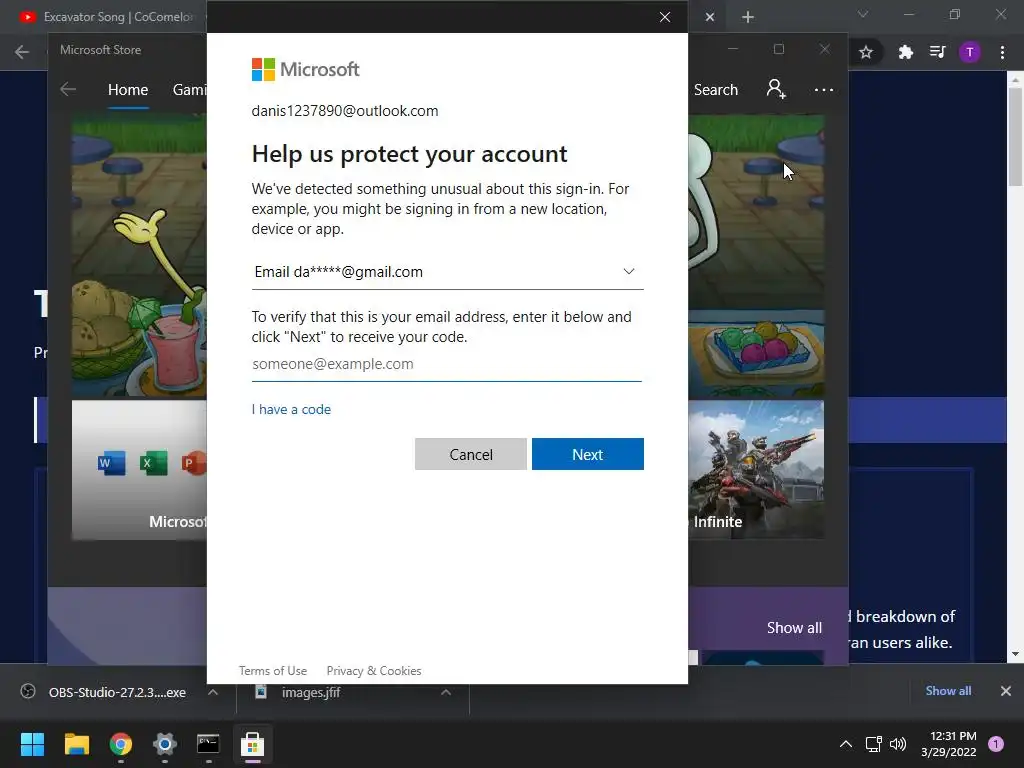The height and width of the screenshot is (768, 1024).
Task: Focus the someone@example.com email input field
Action: (x=447, y=364)
